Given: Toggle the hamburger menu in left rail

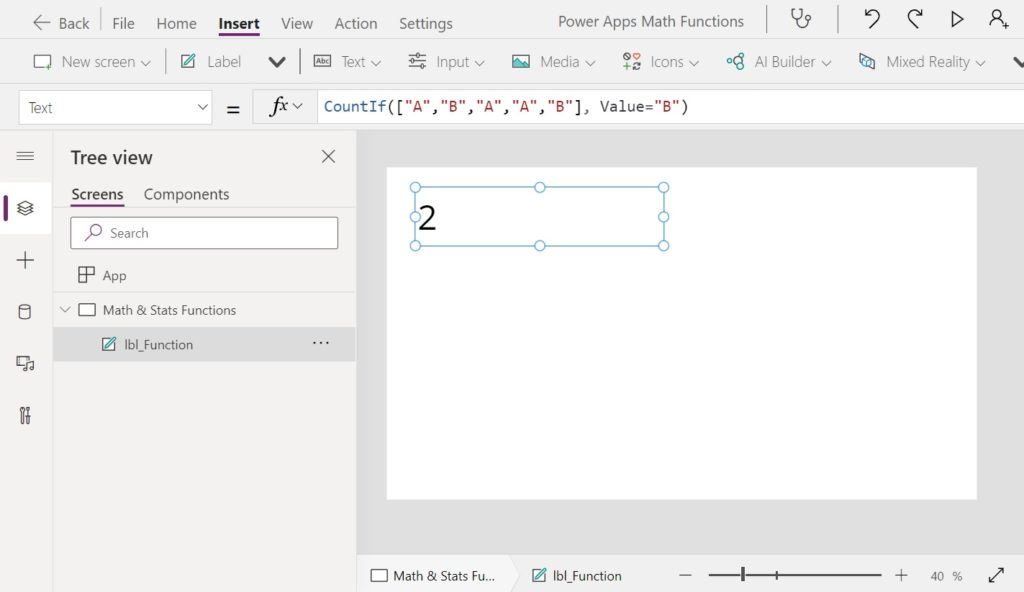Looking at the screenshot, I should [25, 156].
